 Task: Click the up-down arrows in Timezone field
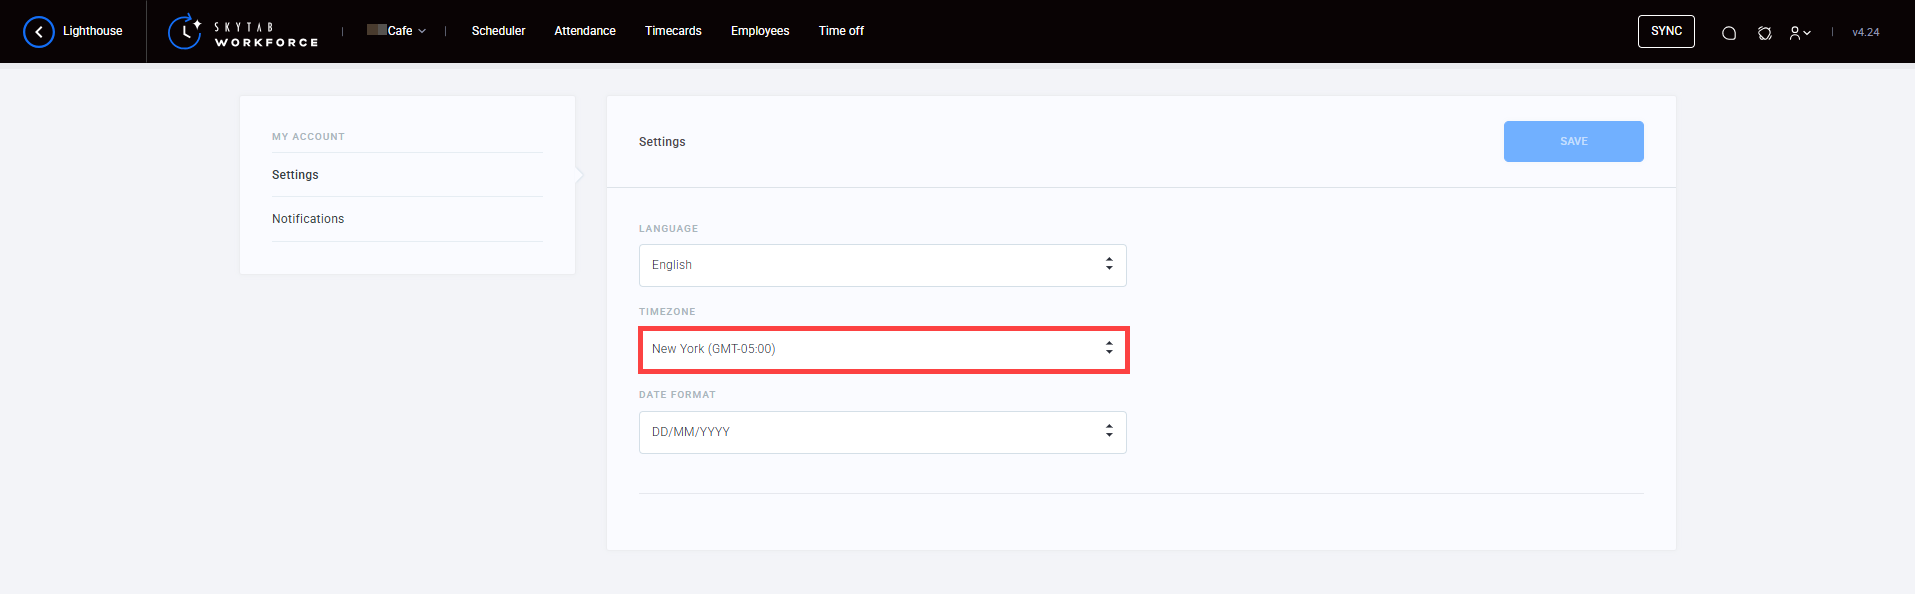point(1109,348)
